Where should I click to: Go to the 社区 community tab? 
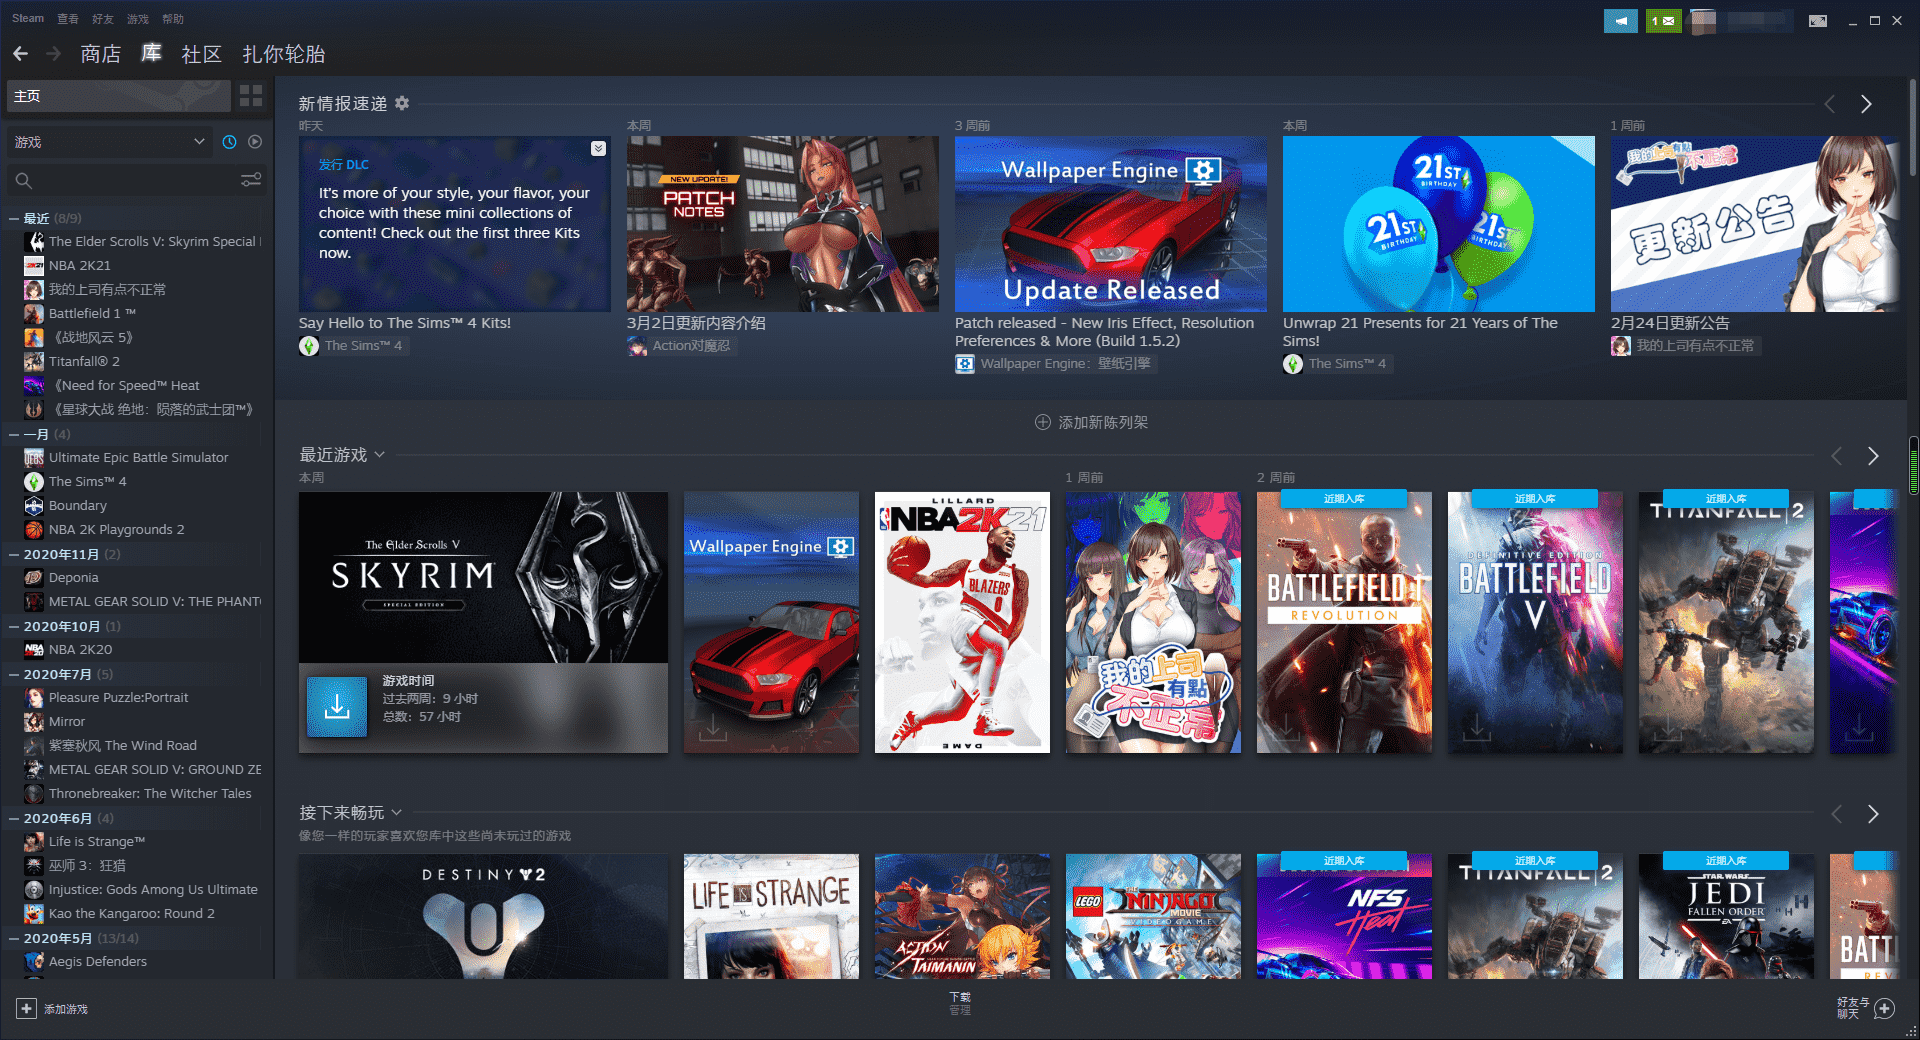click(x=201, y=54)
